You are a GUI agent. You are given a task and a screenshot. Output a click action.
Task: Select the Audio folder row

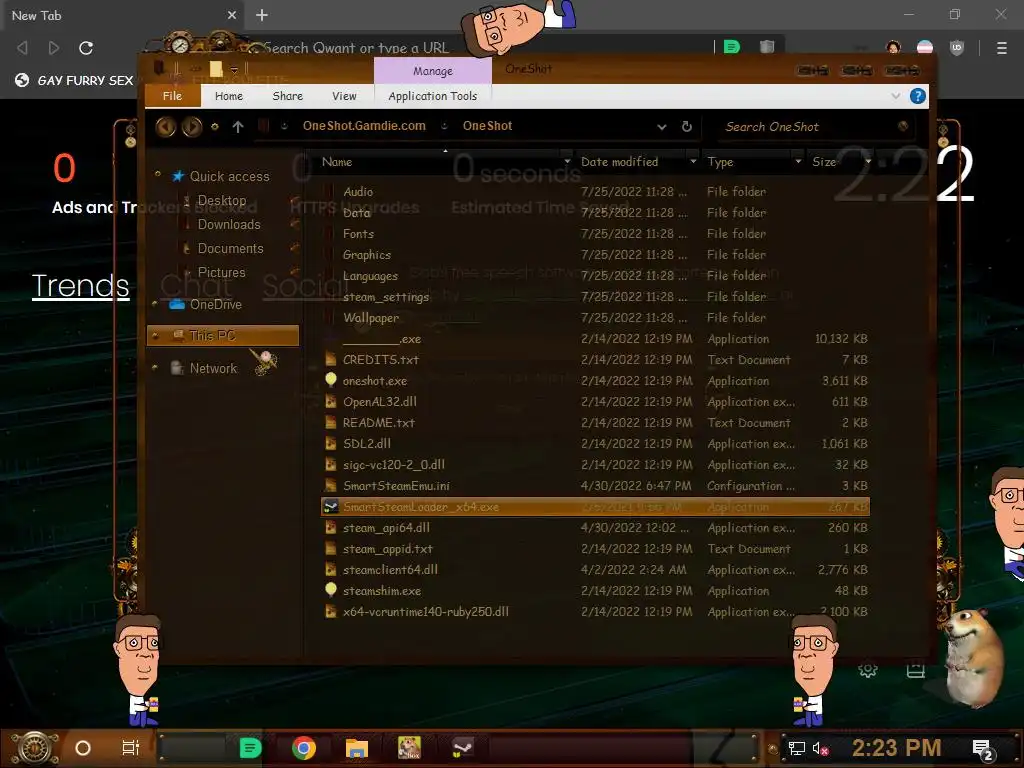coord(595,191)
